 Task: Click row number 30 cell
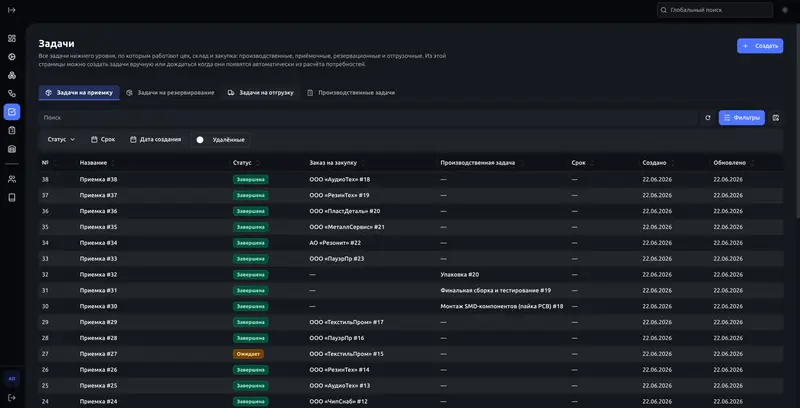(x=45, y=307)
